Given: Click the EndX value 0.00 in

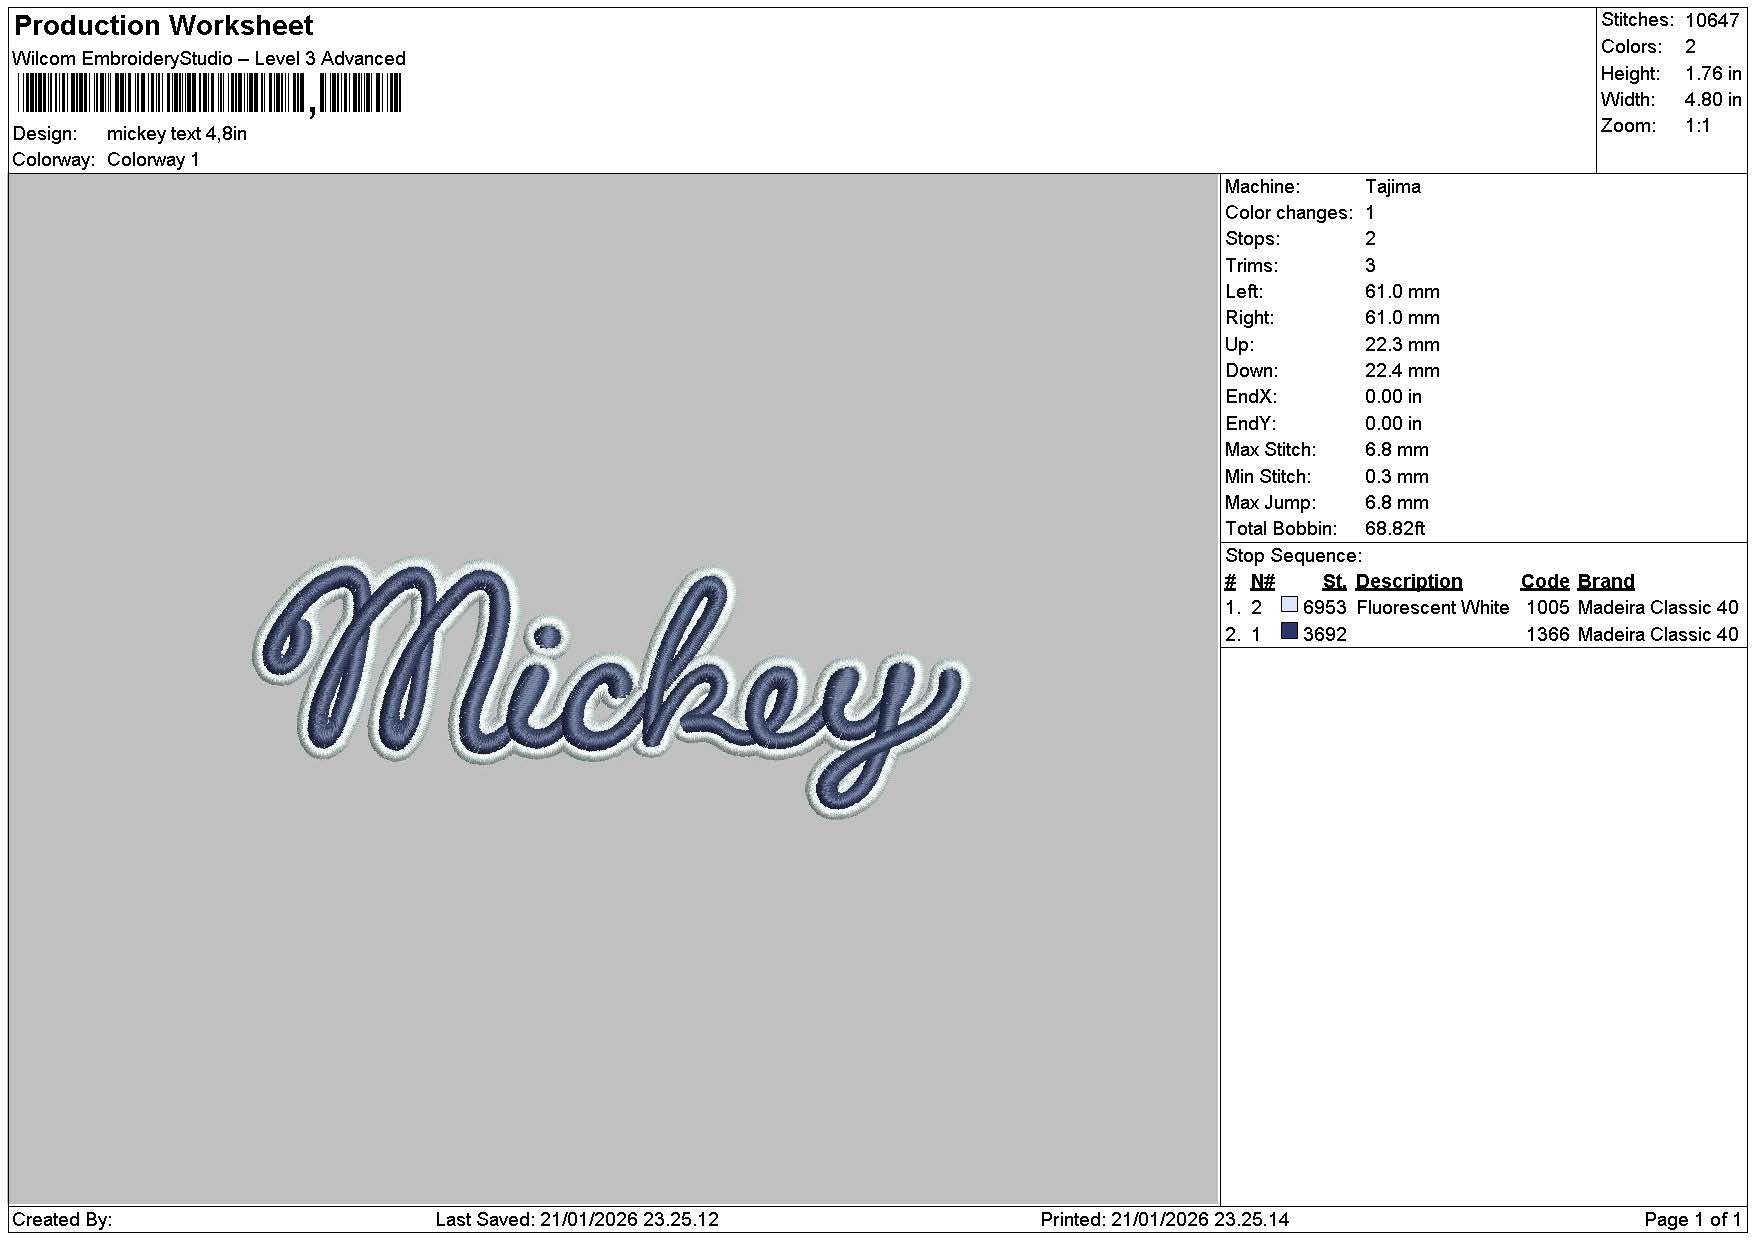Looking at the screenshot, I should 1393,396.
